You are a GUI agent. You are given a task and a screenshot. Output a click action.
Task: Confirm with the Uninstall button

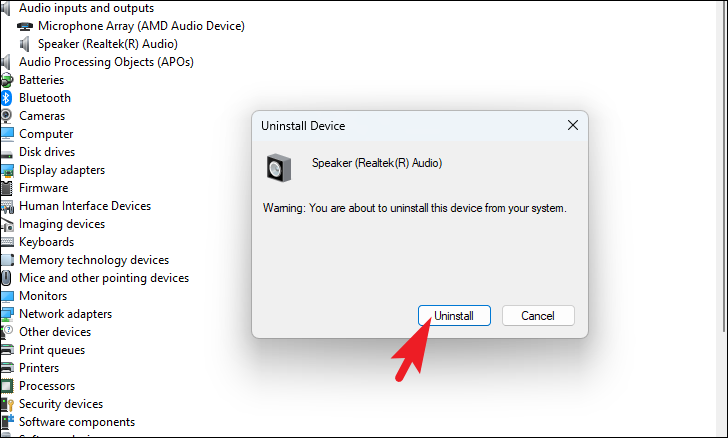(454, 316)
